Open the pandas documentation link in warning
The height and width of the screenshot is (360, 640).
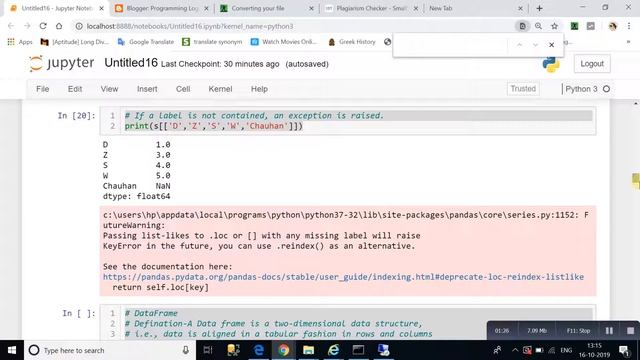coord(343,277)
